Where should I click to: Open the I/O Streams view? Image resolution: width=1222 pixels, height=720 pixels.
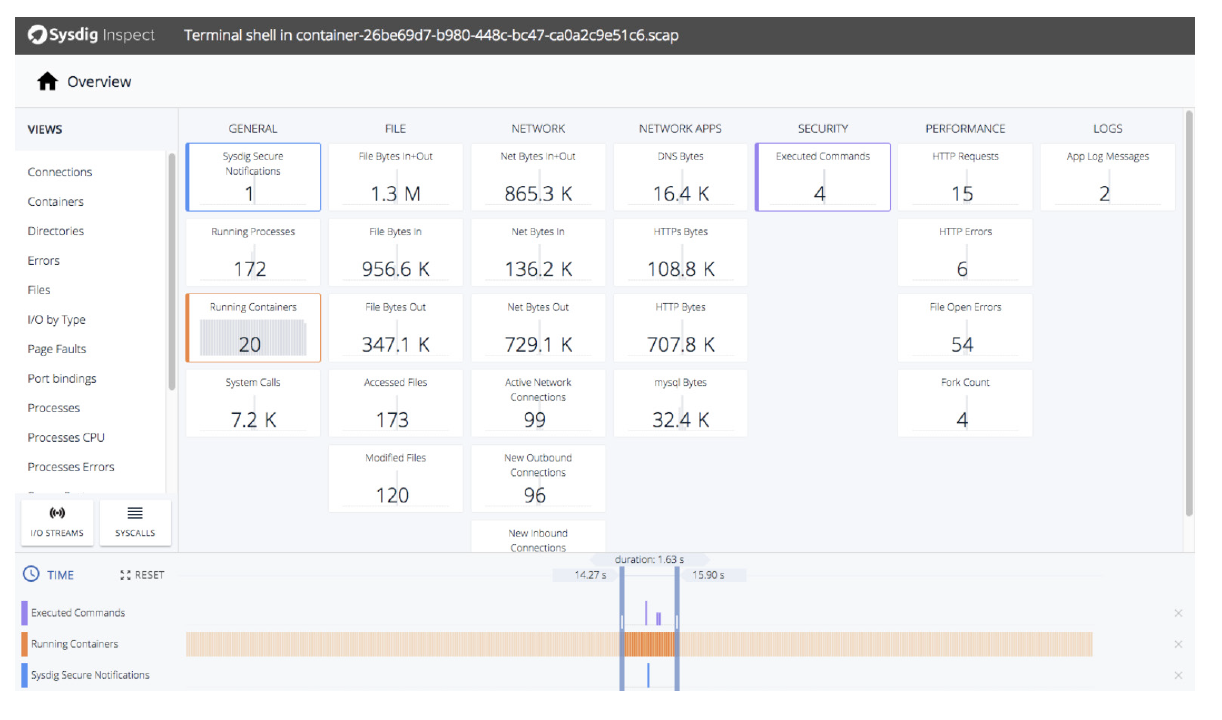57,522
